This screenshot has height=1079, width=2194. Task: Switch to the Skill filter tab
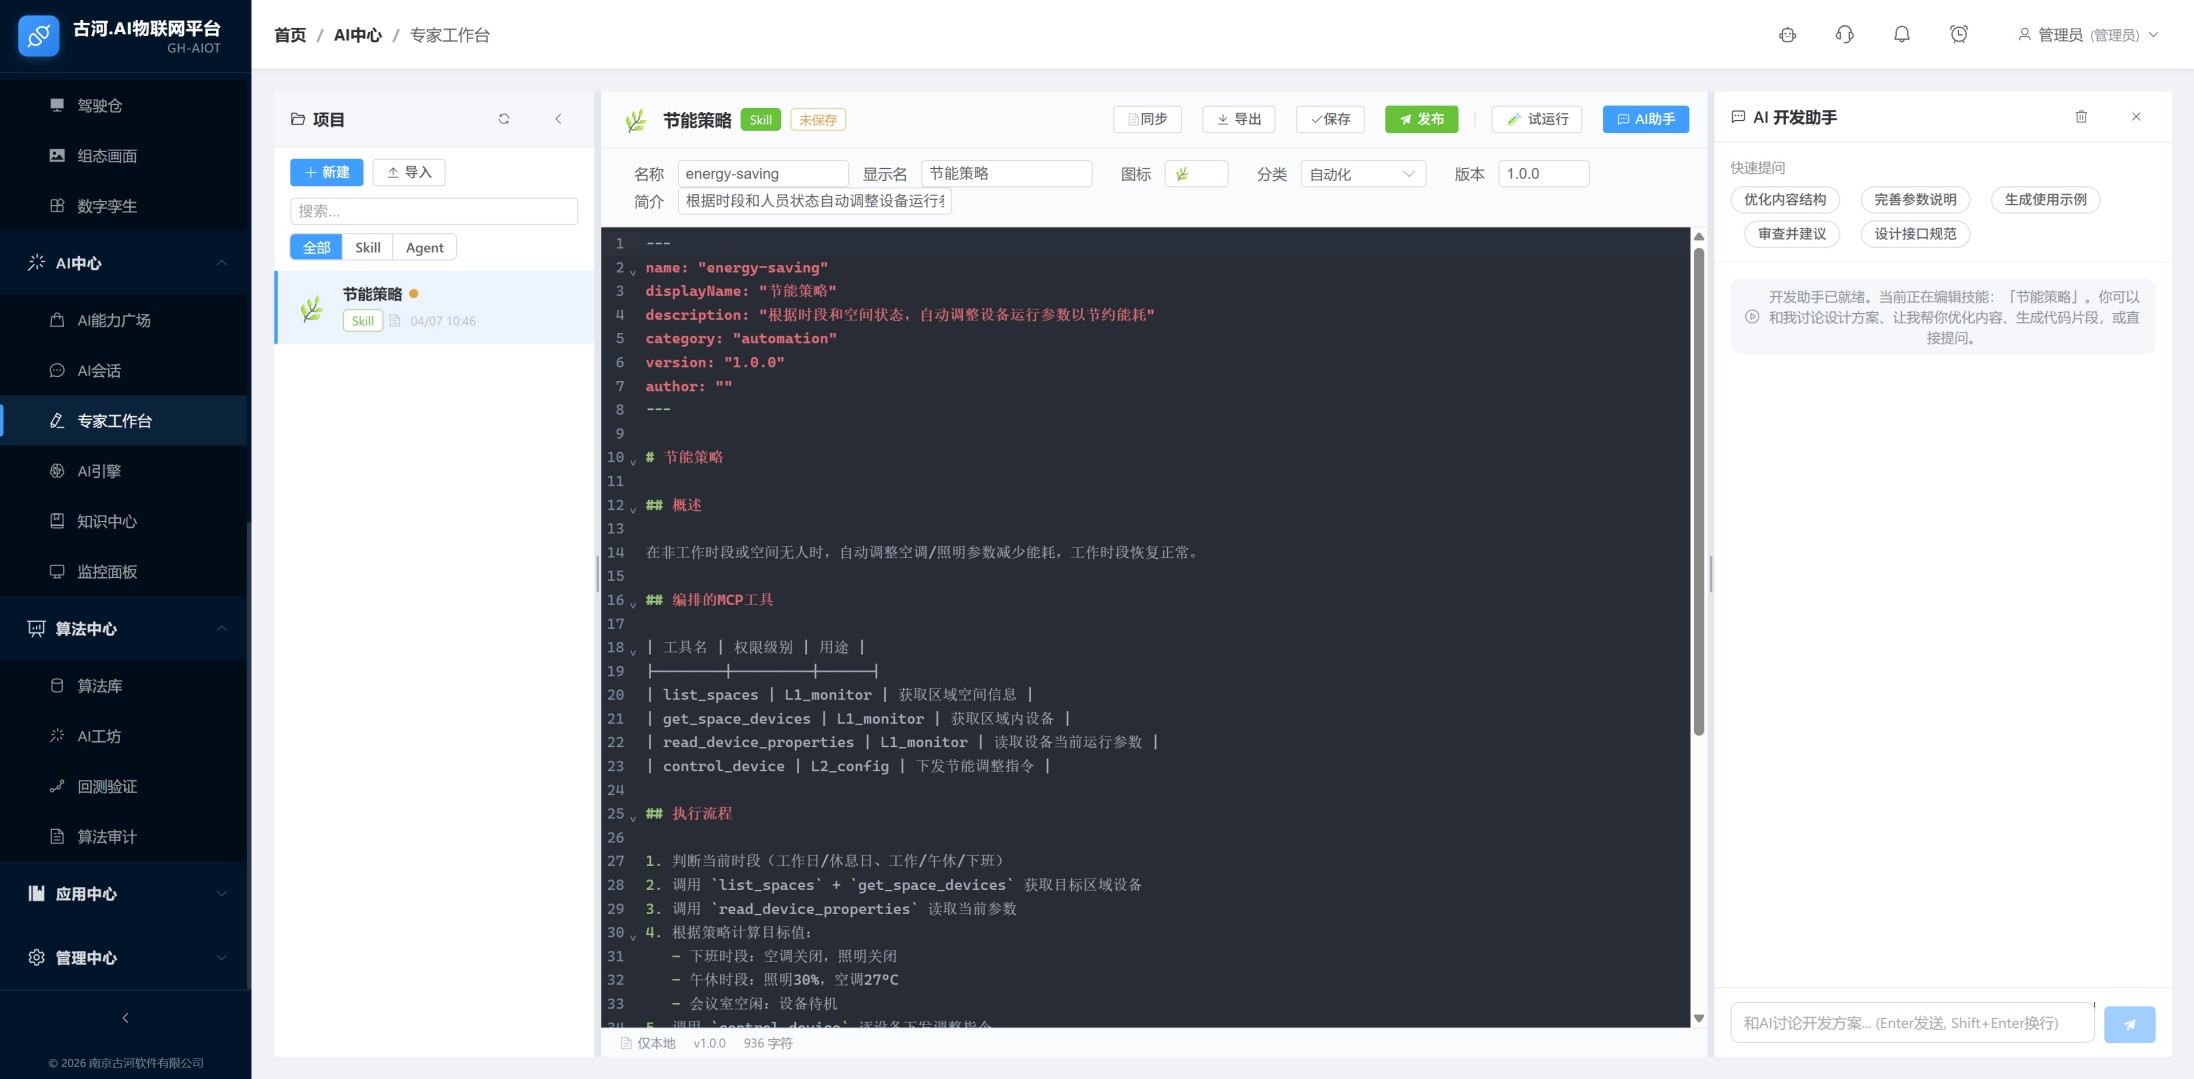(368, 247)
